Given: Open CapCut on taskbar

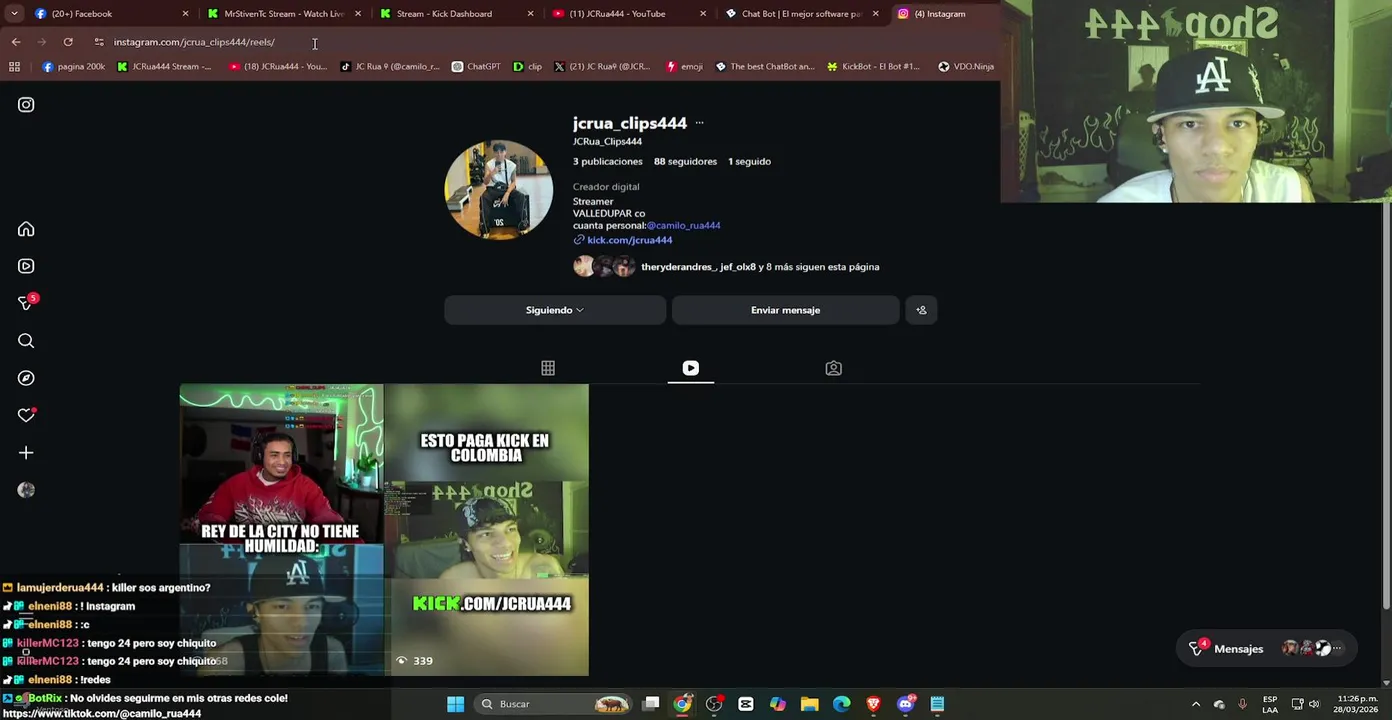Looking at the screenshot, I should tap(746, 704).
